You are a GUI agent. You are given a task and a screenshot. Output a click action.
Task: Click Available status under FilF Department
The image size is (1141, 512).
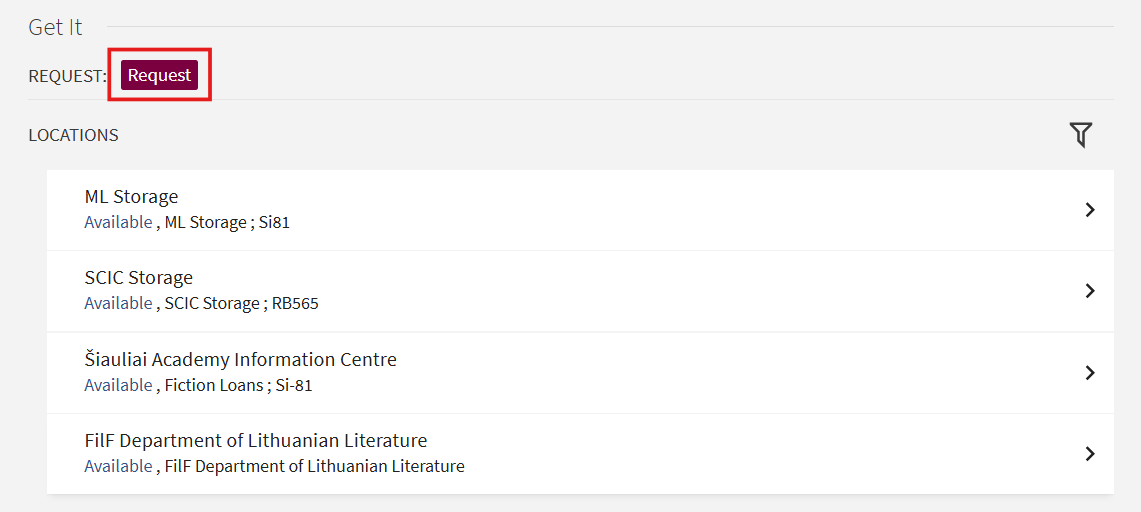118,466
